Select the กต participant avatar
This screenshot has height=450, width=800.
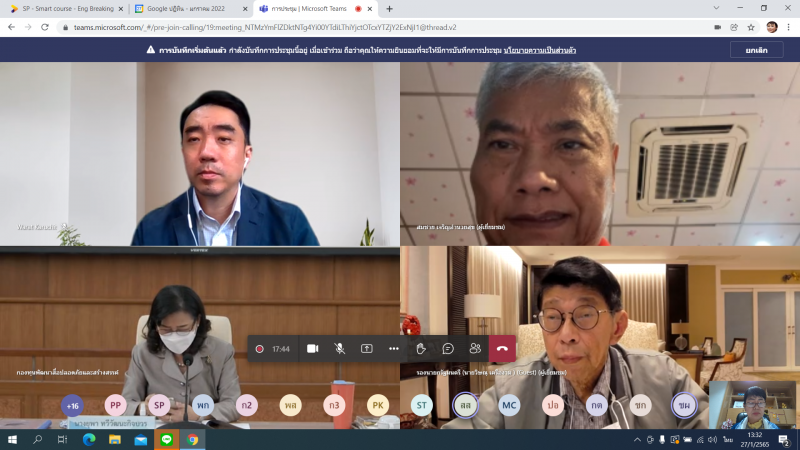click(596, 405)
